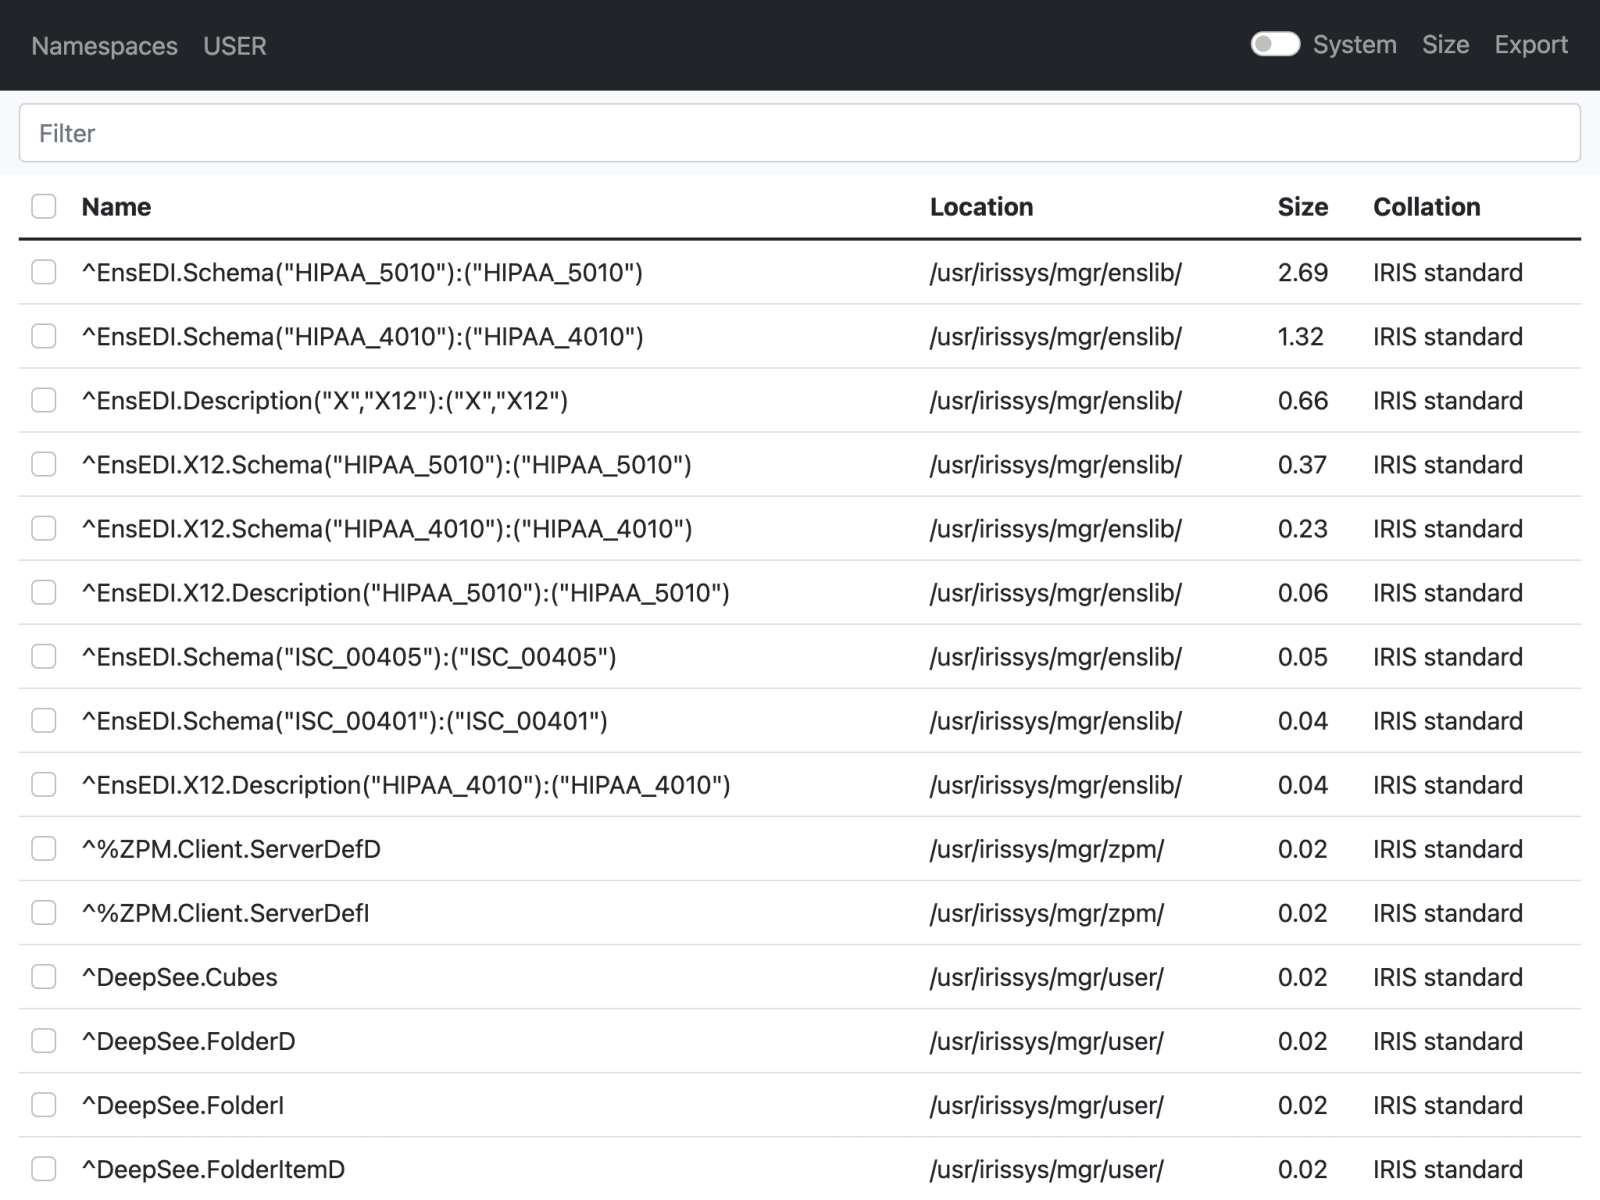Click the Export button
1600x1200 pixels.
point(1530,45)
